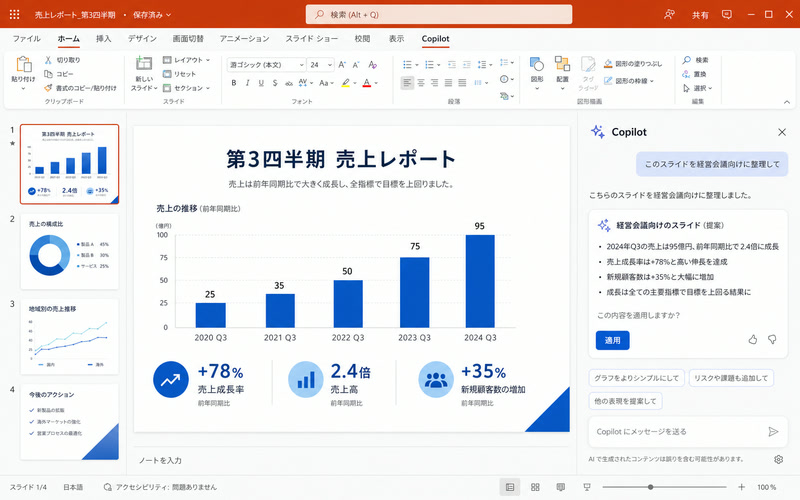Open the Copilot ribbon tab
800x500 pixels.
coord(435,39)
